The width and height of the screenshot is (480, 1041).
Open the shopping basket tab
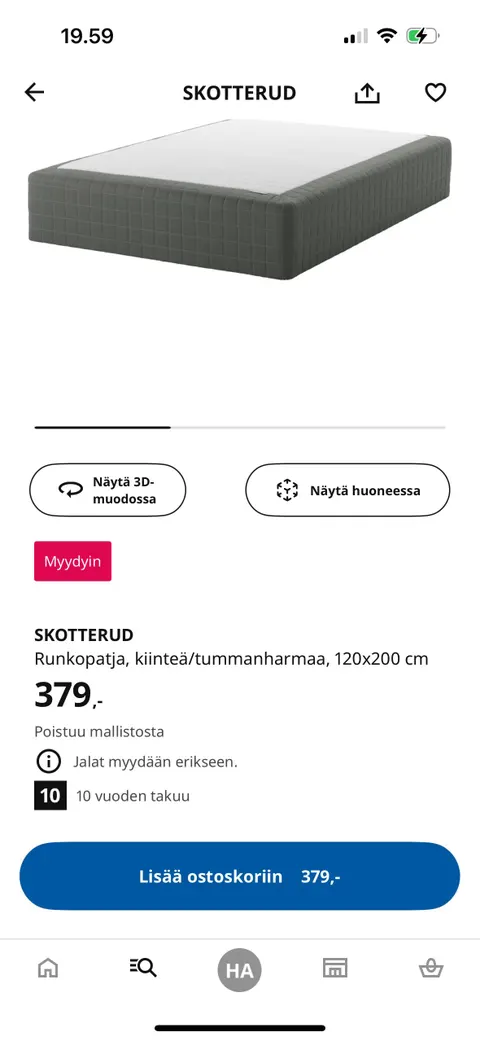[x=432, y=969]
